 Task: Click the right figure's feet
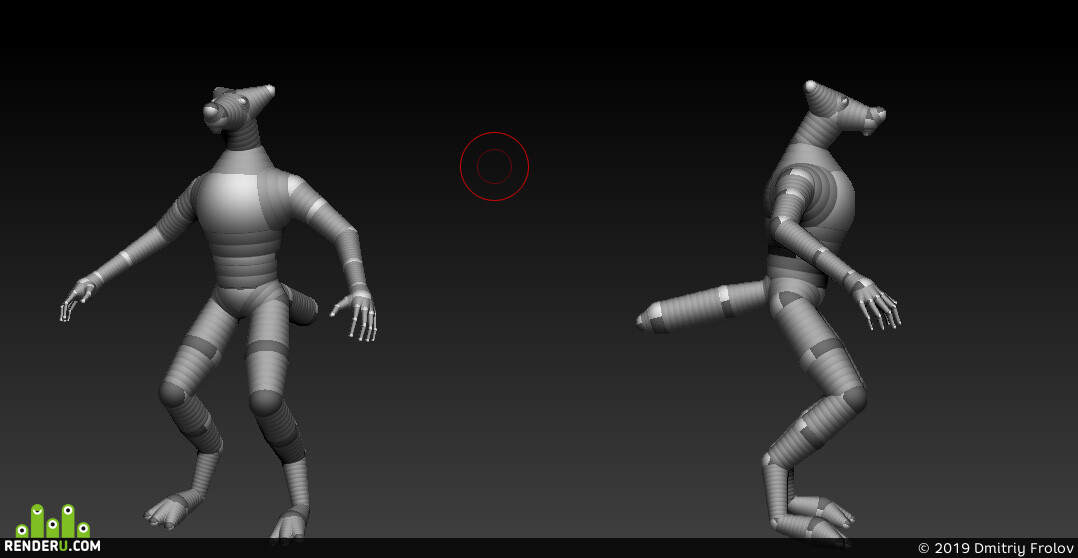pos(818,520)
